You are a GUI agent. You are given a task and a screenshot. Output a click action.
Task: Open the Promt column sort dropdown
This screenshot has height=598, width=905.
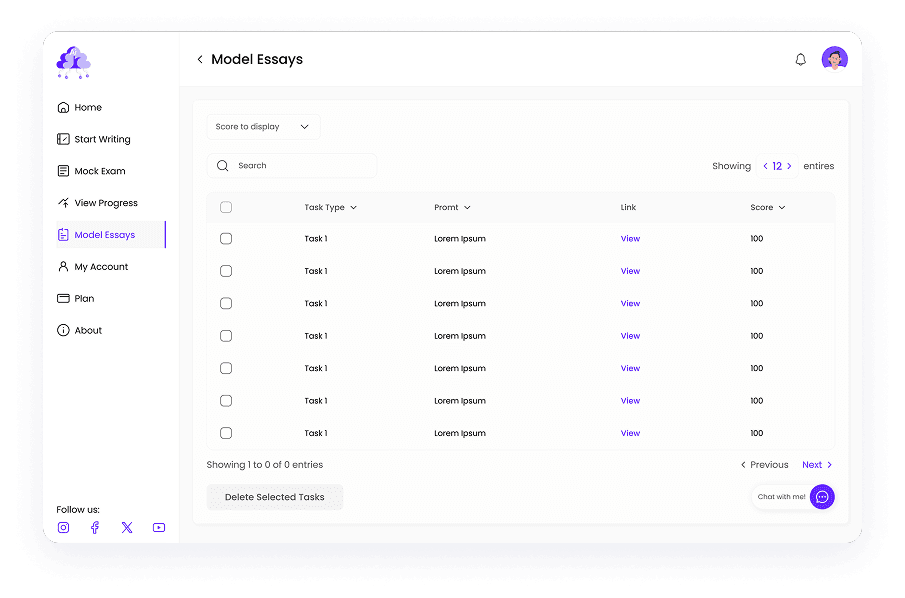(x=452, y=207)
